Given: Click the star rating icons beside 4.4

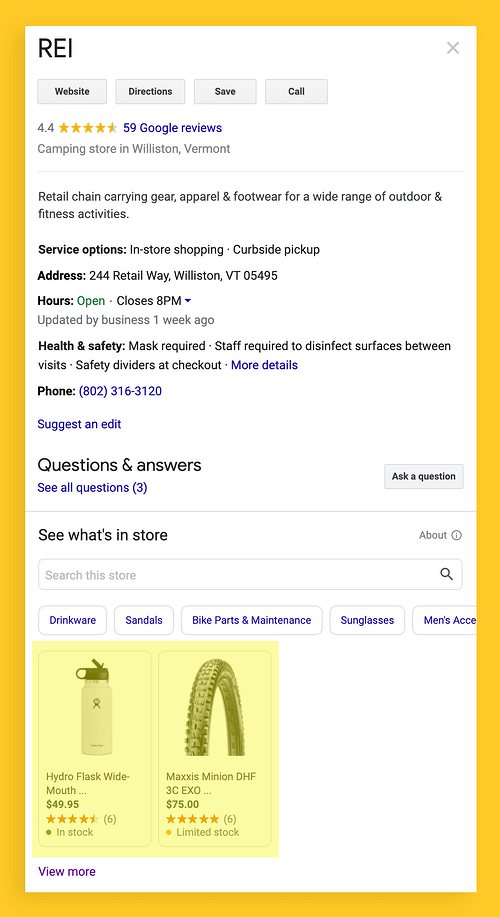Looking at the screenshot, I should (88, 128).
